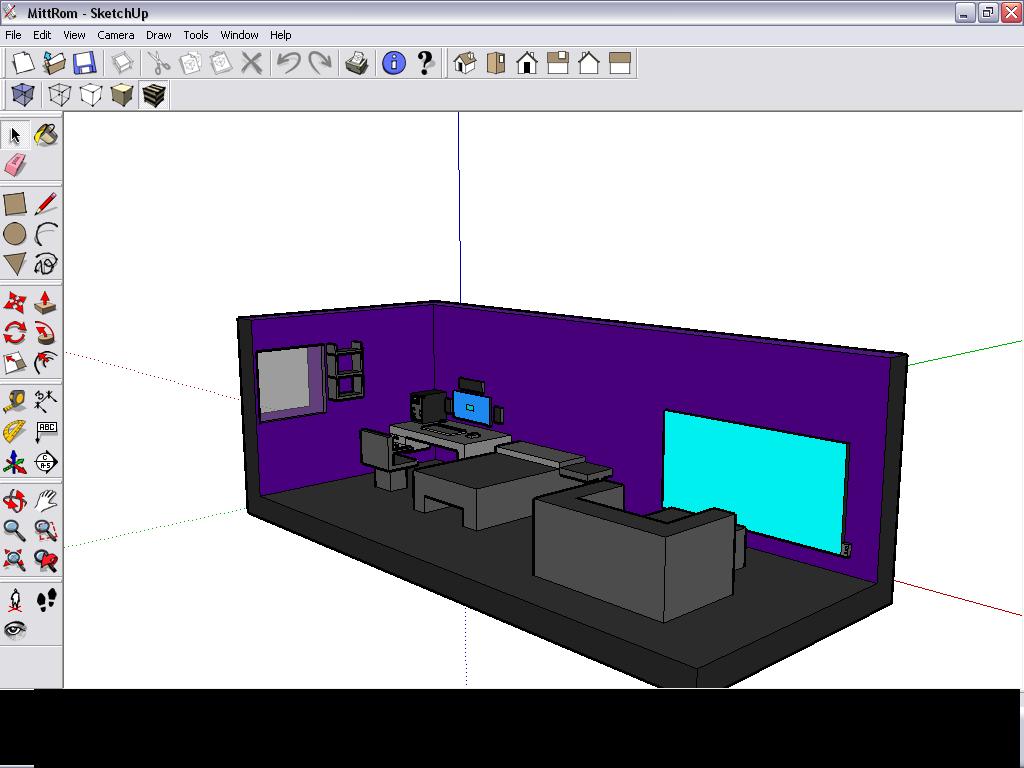Choose the pink Eraser tool

pos(15,165)
